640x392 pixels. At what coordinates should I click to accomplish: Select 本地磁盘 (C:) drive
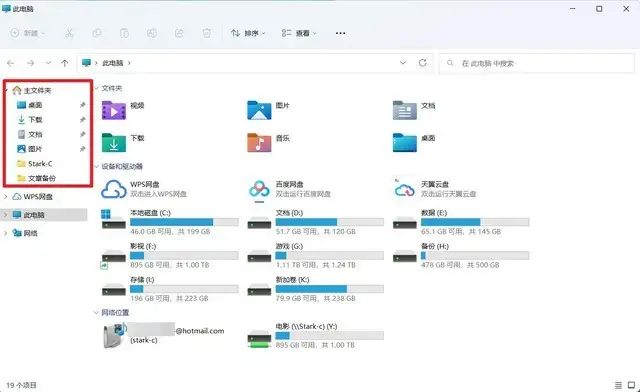point(170,222)
